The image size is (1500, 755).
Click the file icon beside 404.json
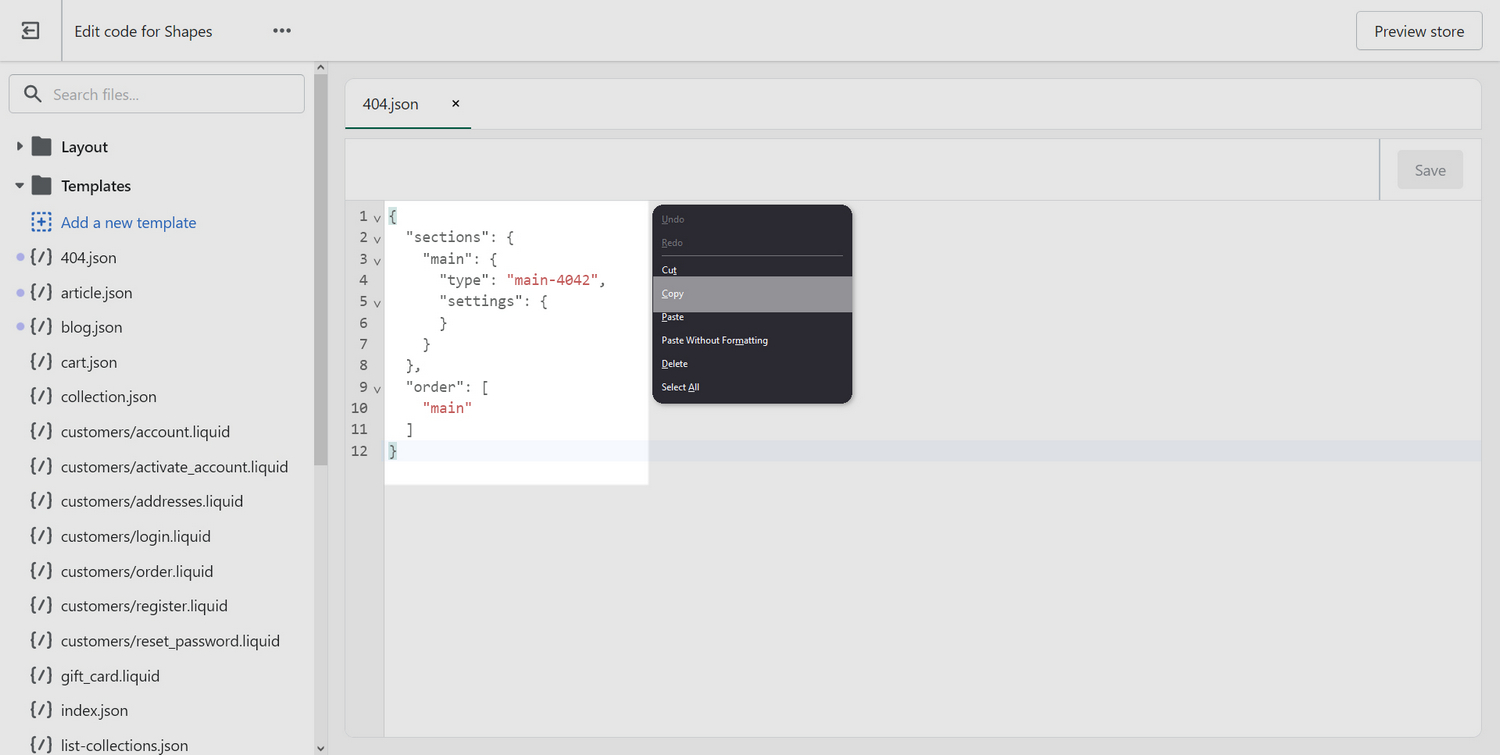click(41, 257)
